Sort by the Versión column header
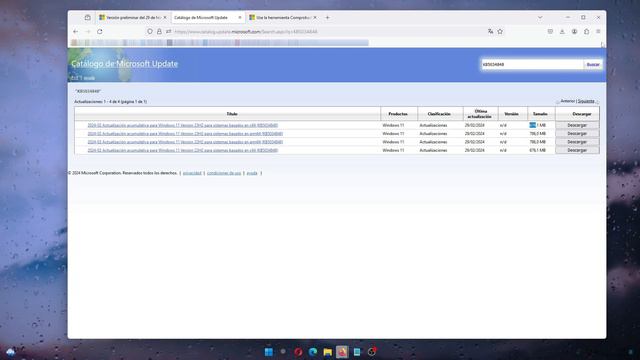 [x=511, y=114]
